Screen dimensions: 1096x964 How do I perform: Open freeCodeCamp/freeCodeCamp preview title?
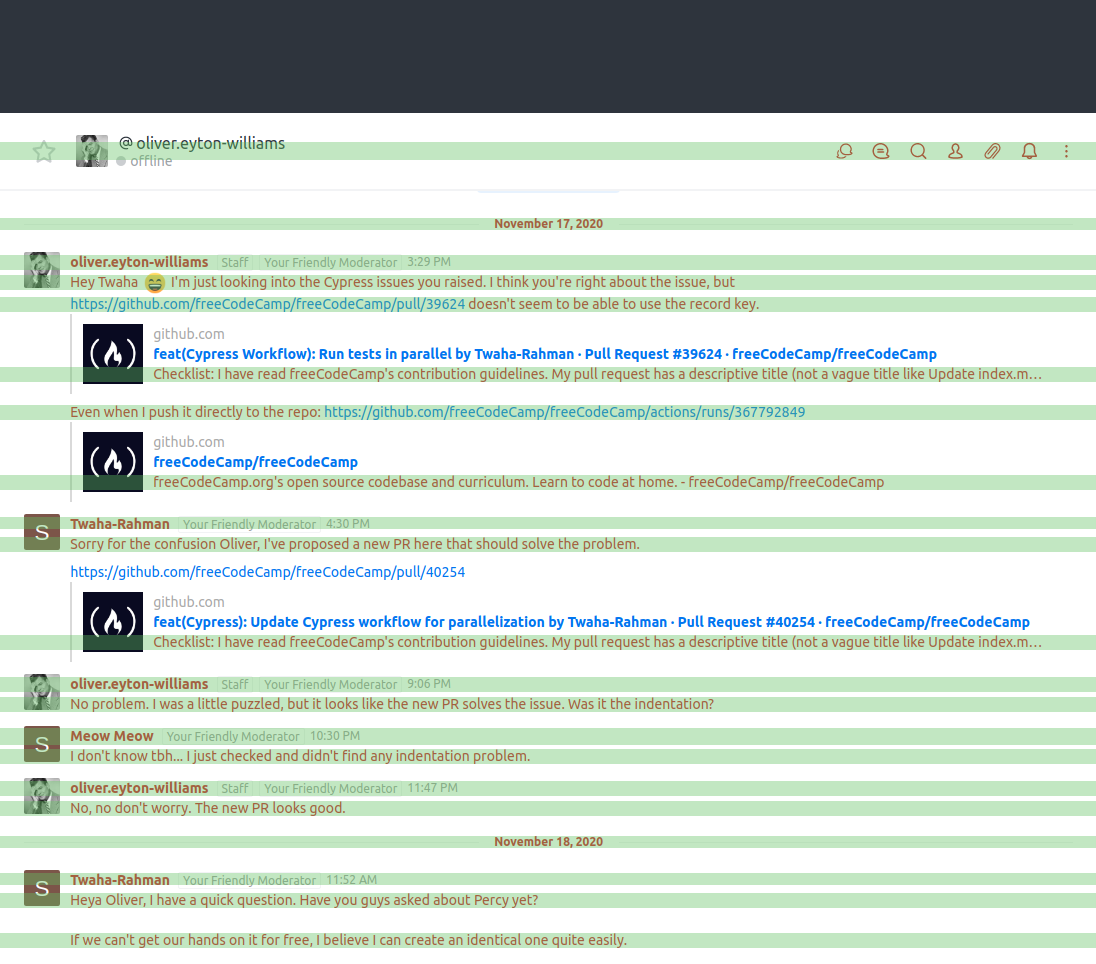pyautogui.click(x=255, y=462)
